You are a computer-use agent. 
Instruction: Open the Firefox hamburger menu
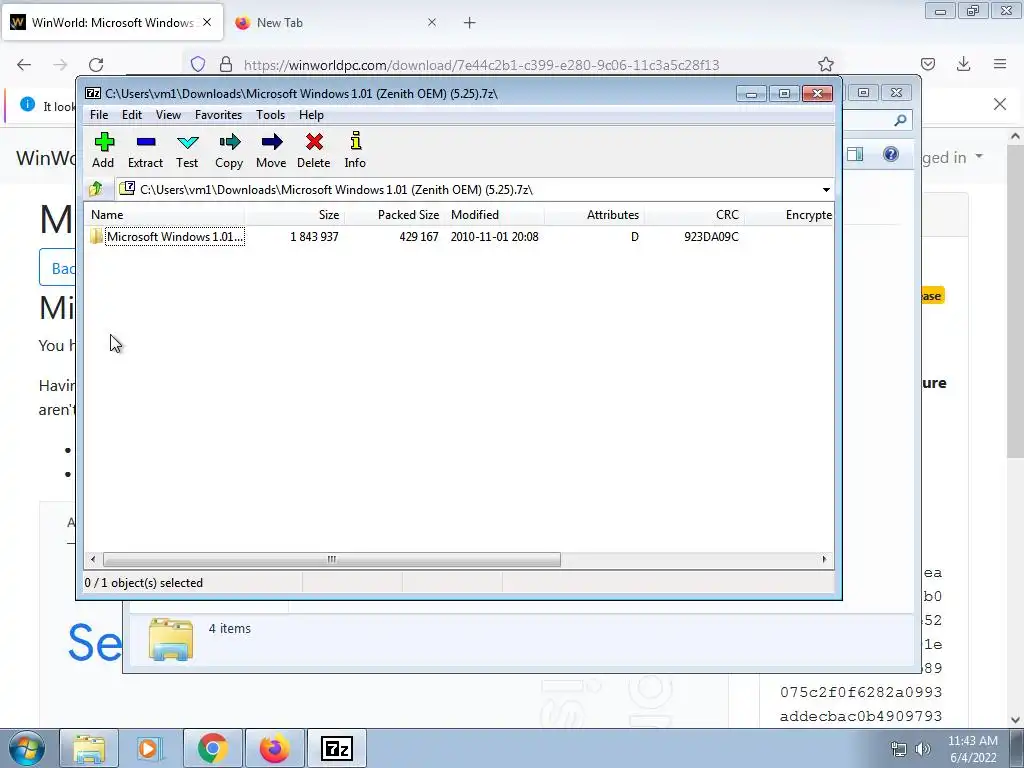[x=1000, y=64]
